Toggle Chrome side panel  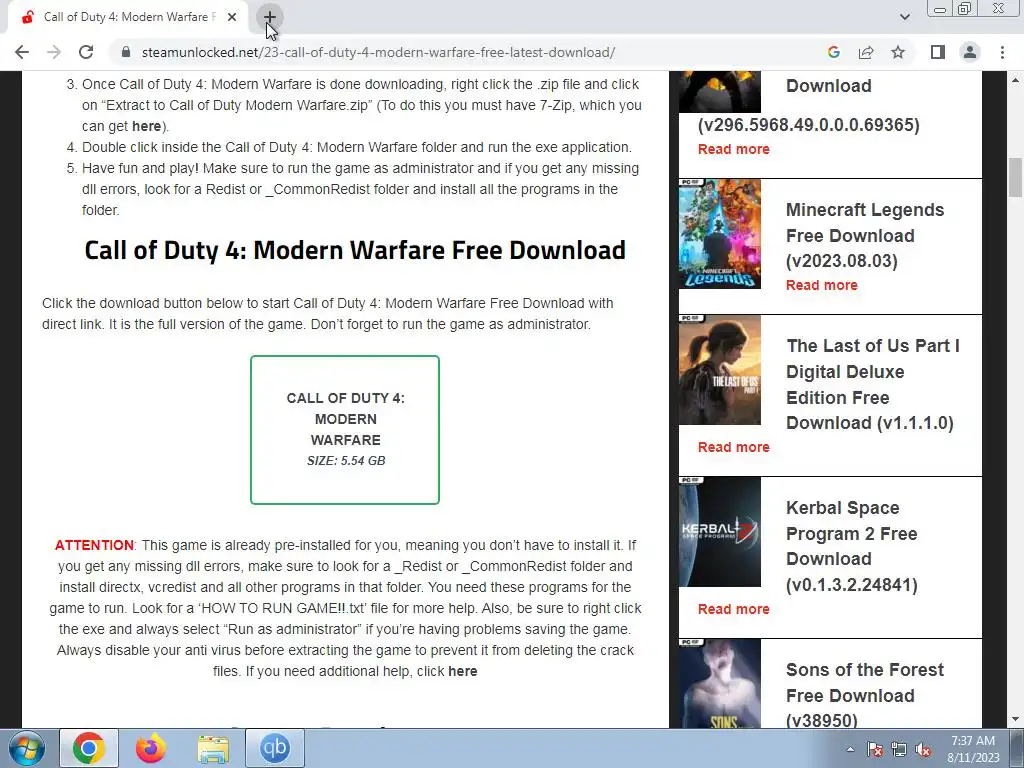938,52
